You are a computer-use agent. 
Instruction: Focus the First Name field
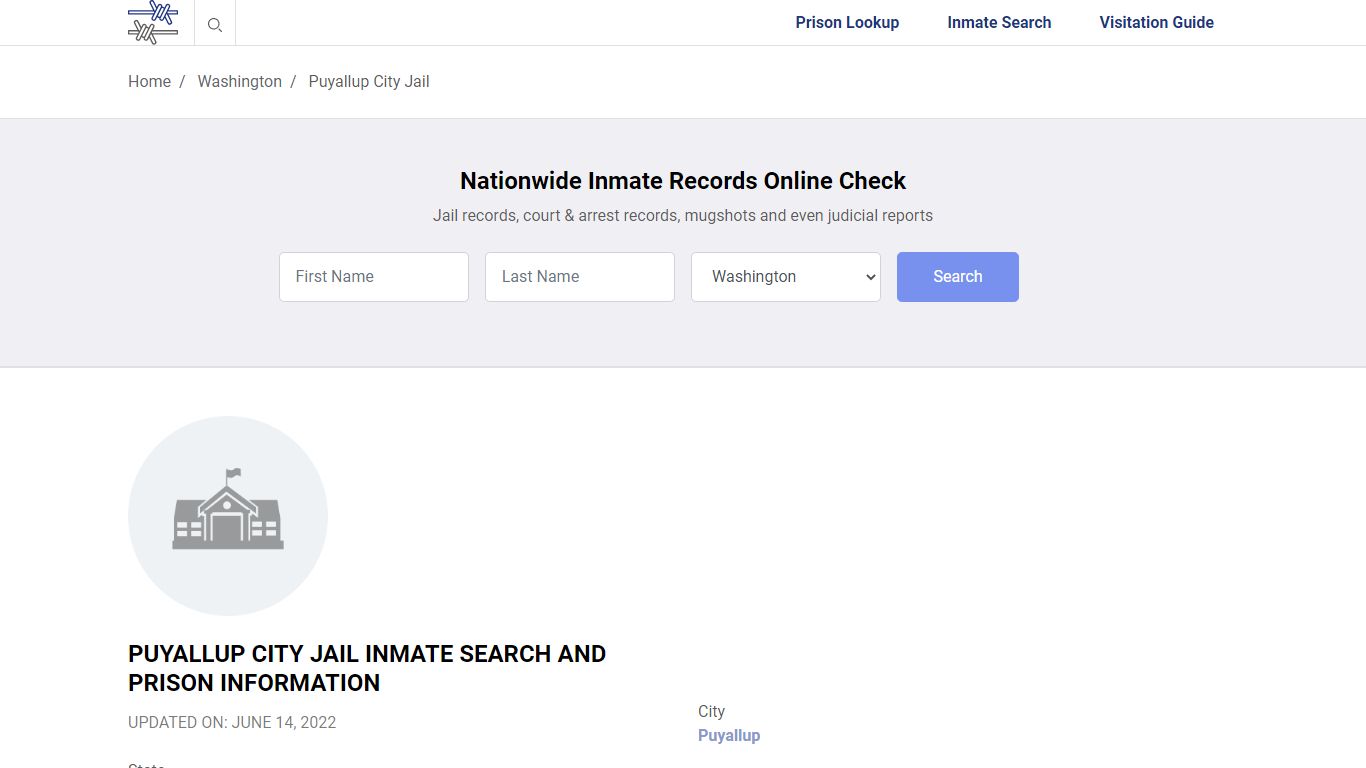pos(374,277)
